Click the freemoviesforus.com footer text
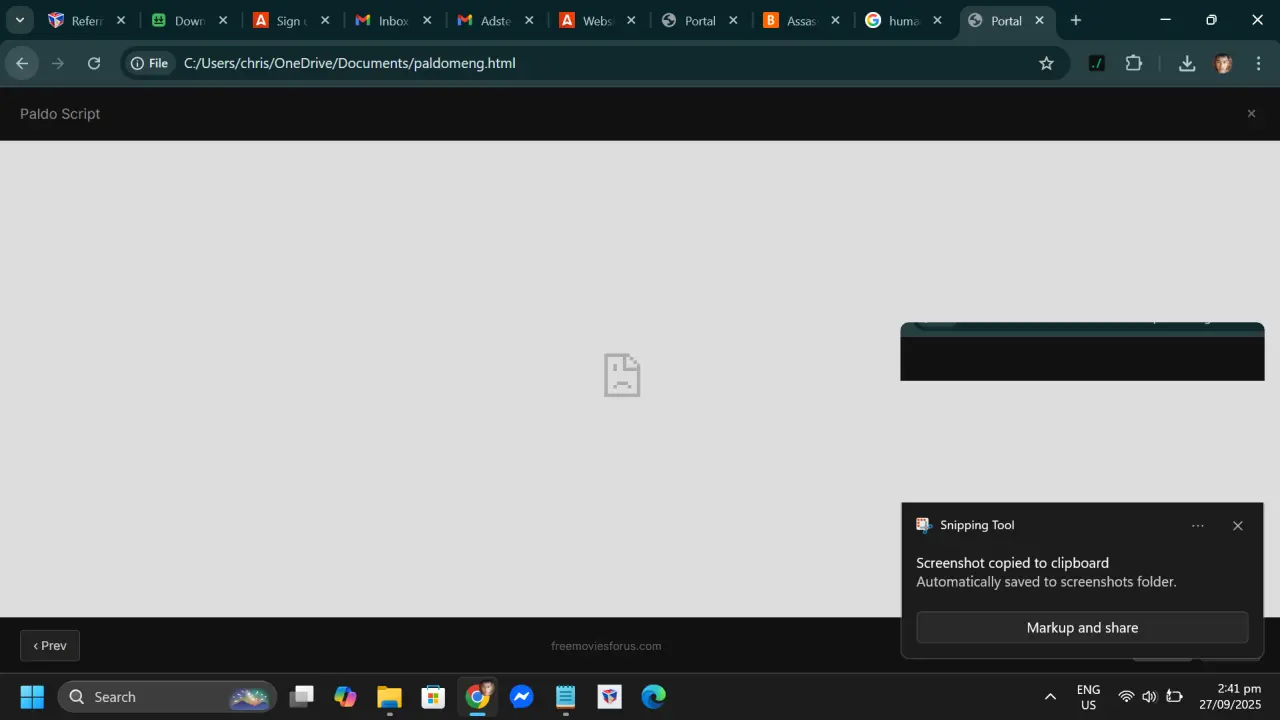This screenshot has height=720, width=1280. click(606, 646)
